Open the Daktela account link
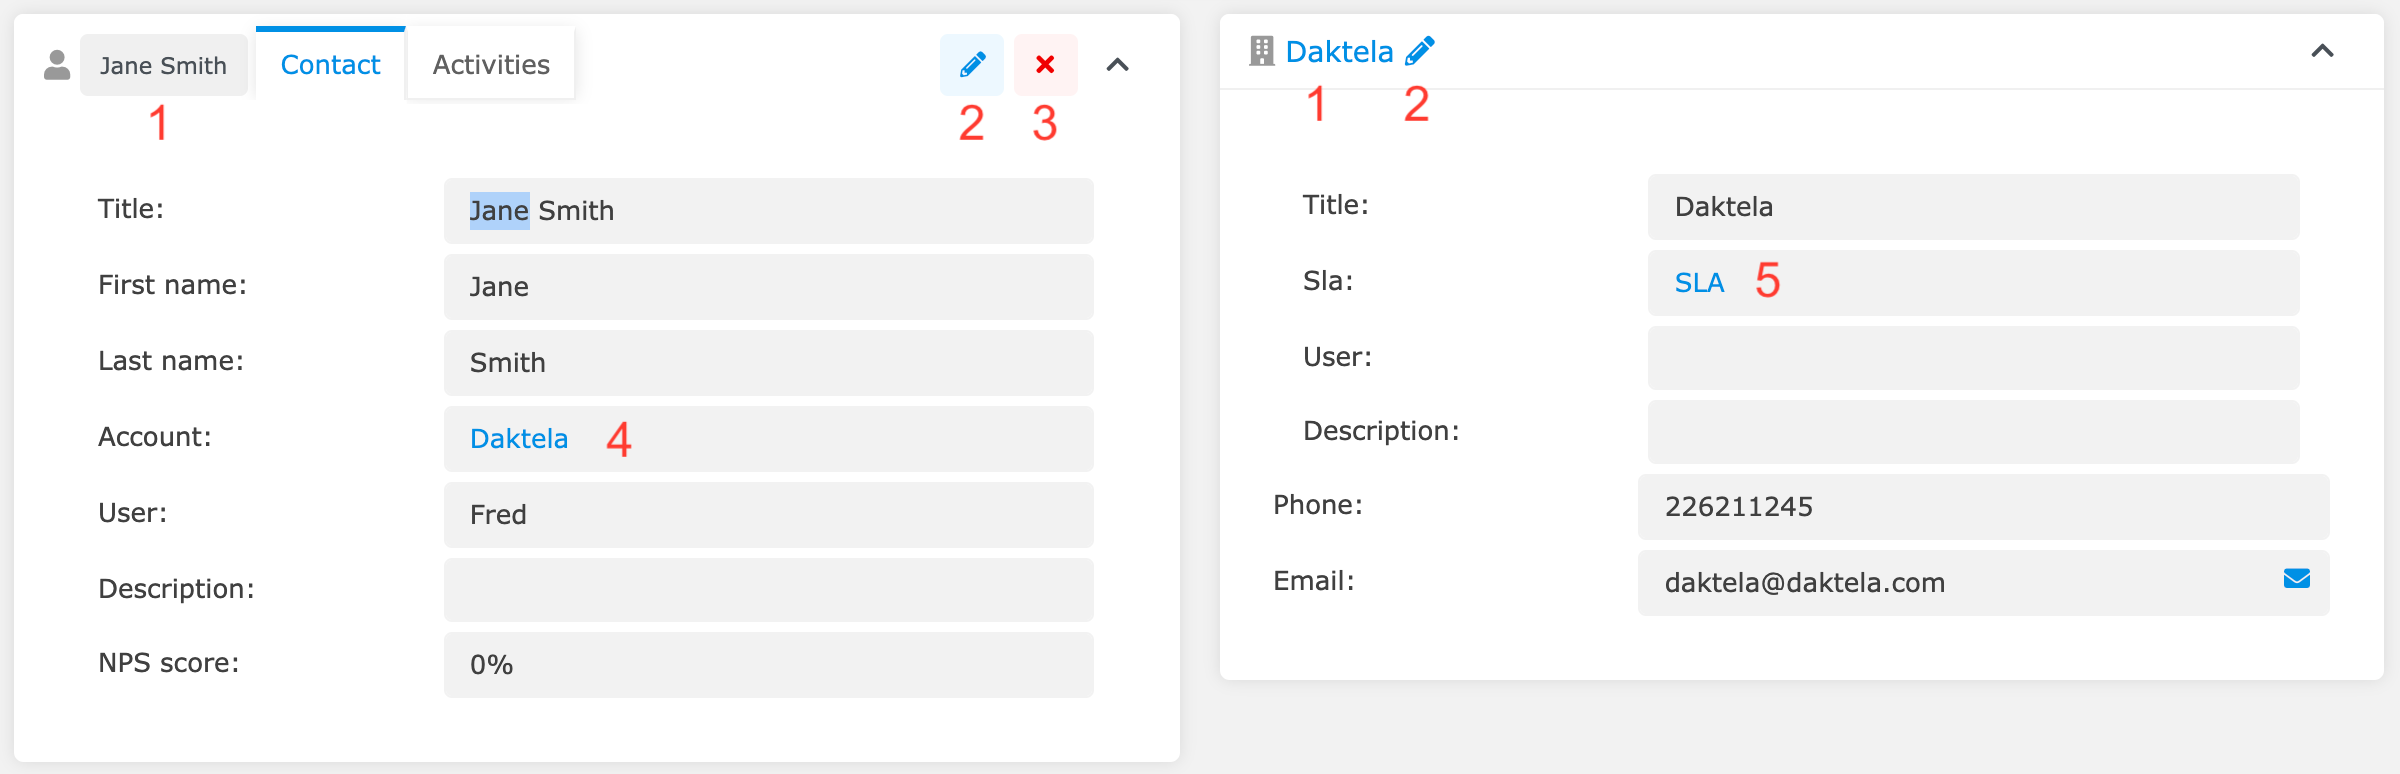Screen dimensions: 2400x774 (x=518, y=438)
